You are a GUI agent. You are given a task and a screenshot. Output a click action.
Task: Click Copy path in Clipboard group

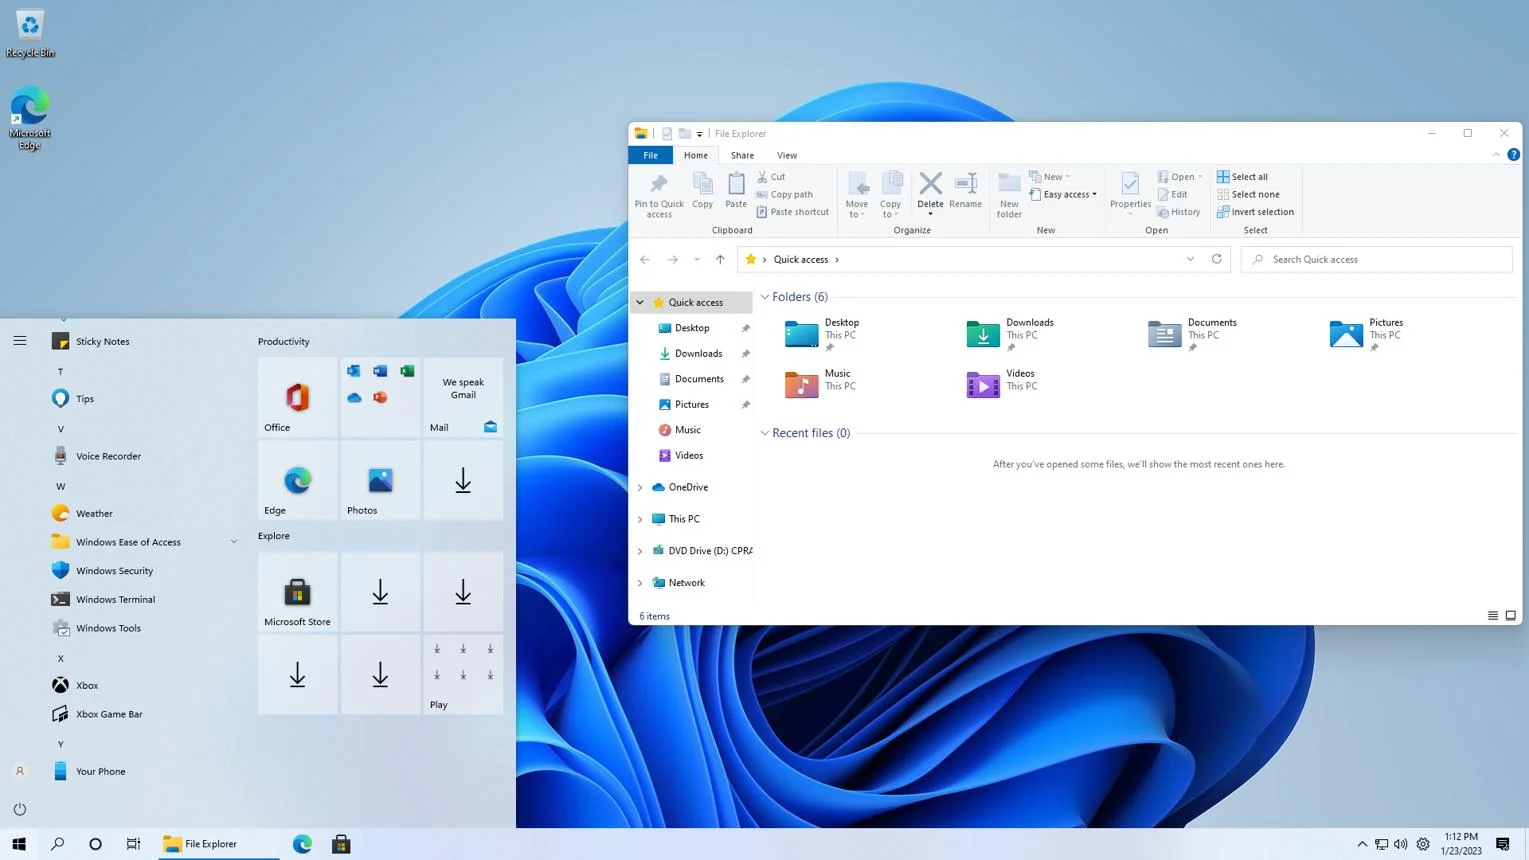click(x=785, y=194)
